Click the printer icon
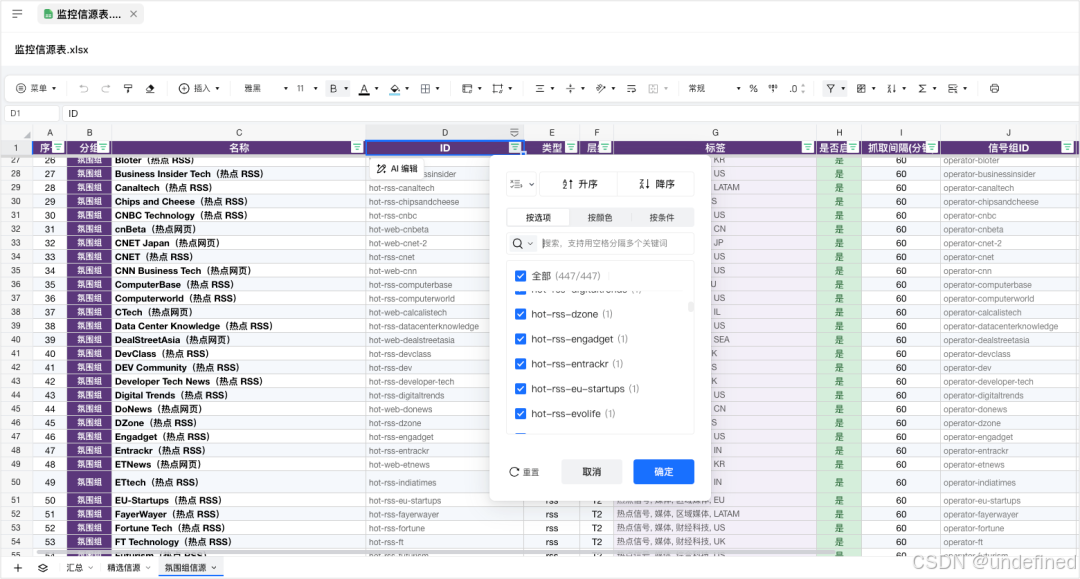 (x=995, y=88)
